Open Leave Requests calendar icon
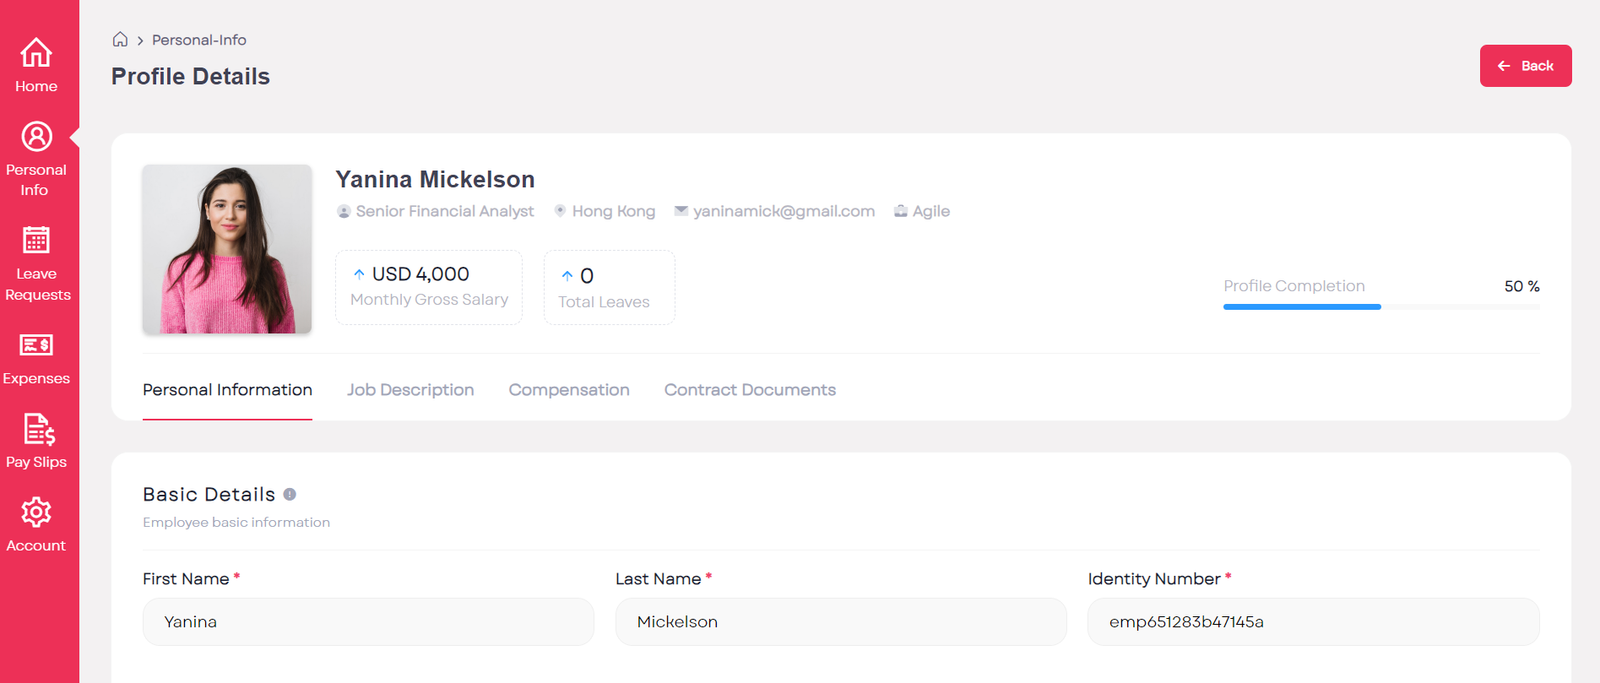The image size is (1600, 683). [x=36, y=241]
